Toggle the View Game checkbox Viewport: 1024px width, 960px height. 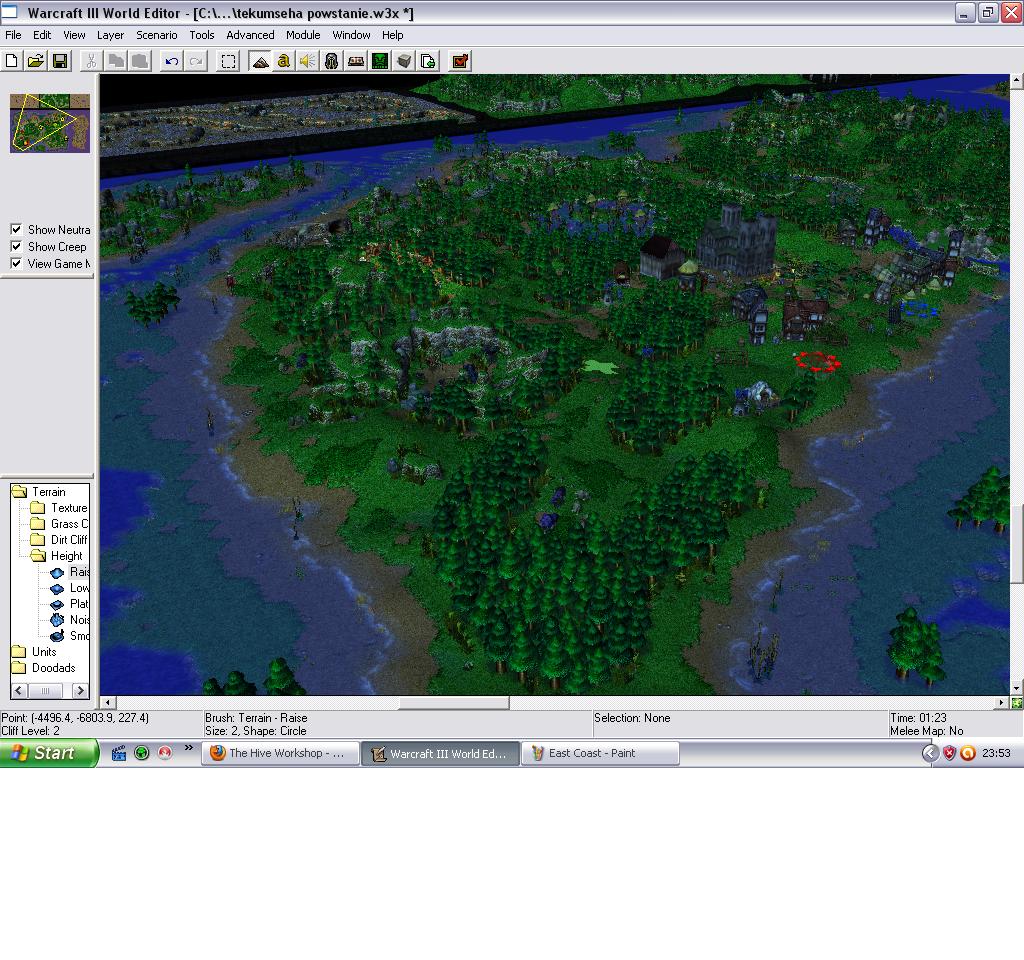click(16, 263)
